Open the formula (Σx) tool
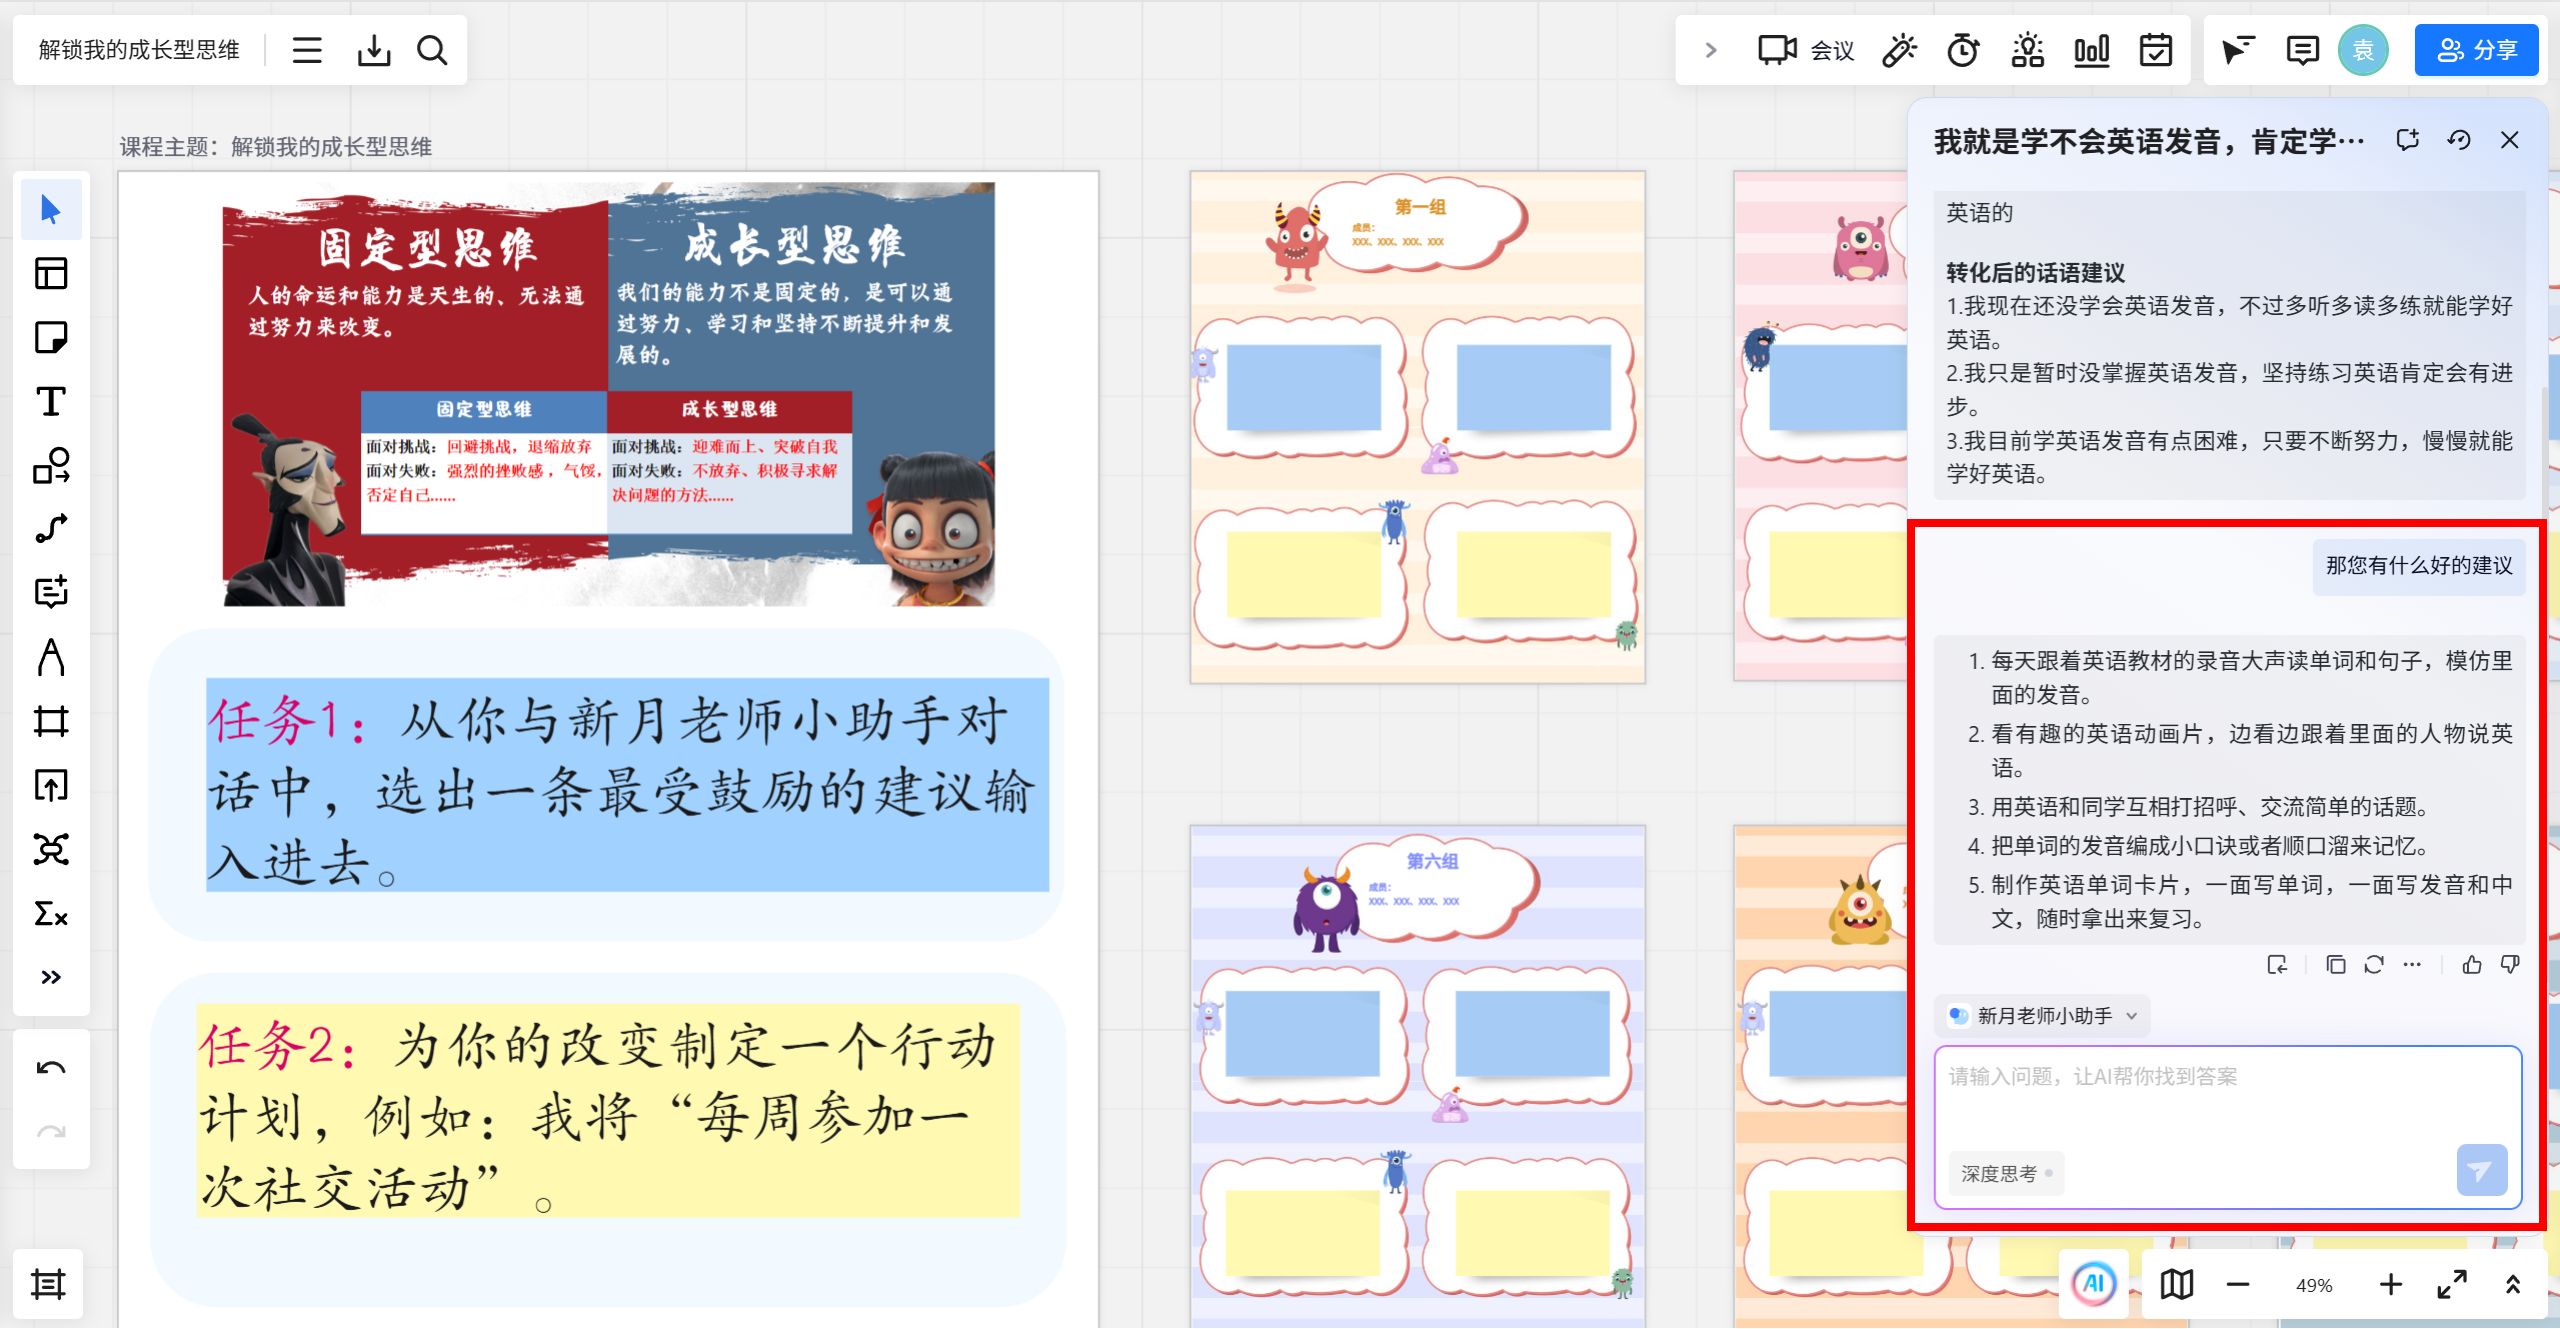 pos(51,914)
